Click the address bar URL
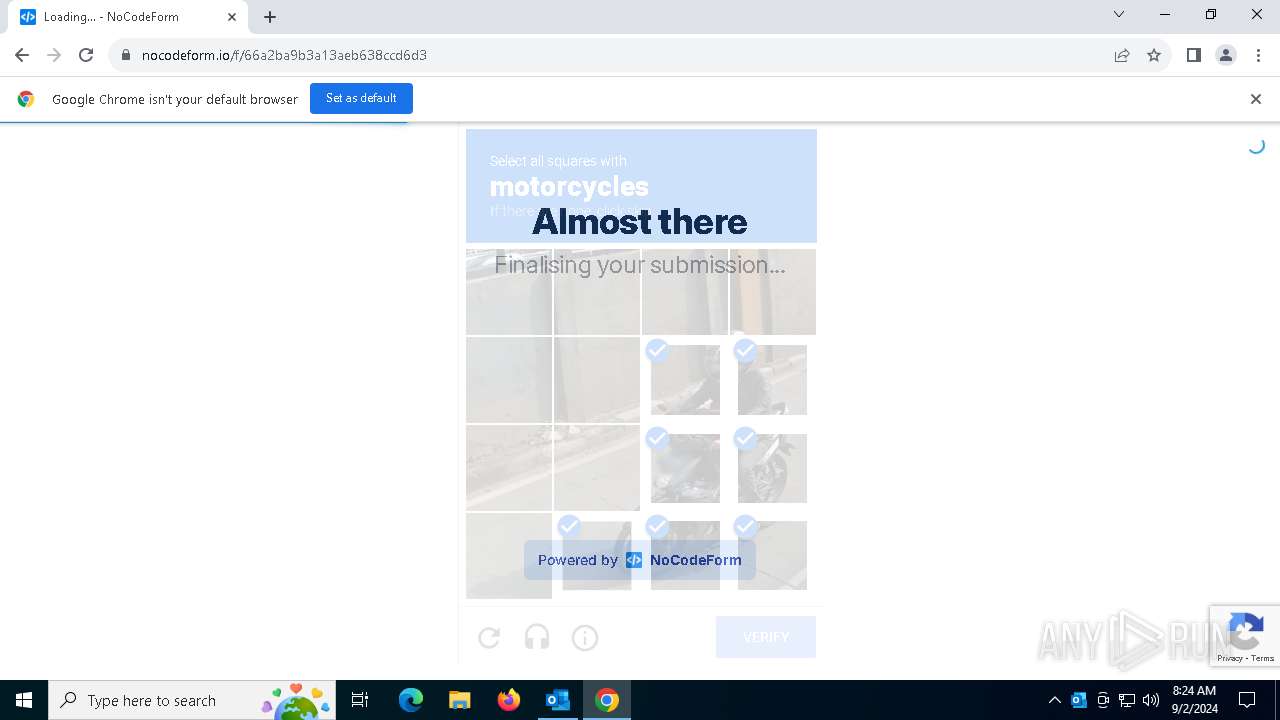This screenshot has height=720, width=1280. 284,55
